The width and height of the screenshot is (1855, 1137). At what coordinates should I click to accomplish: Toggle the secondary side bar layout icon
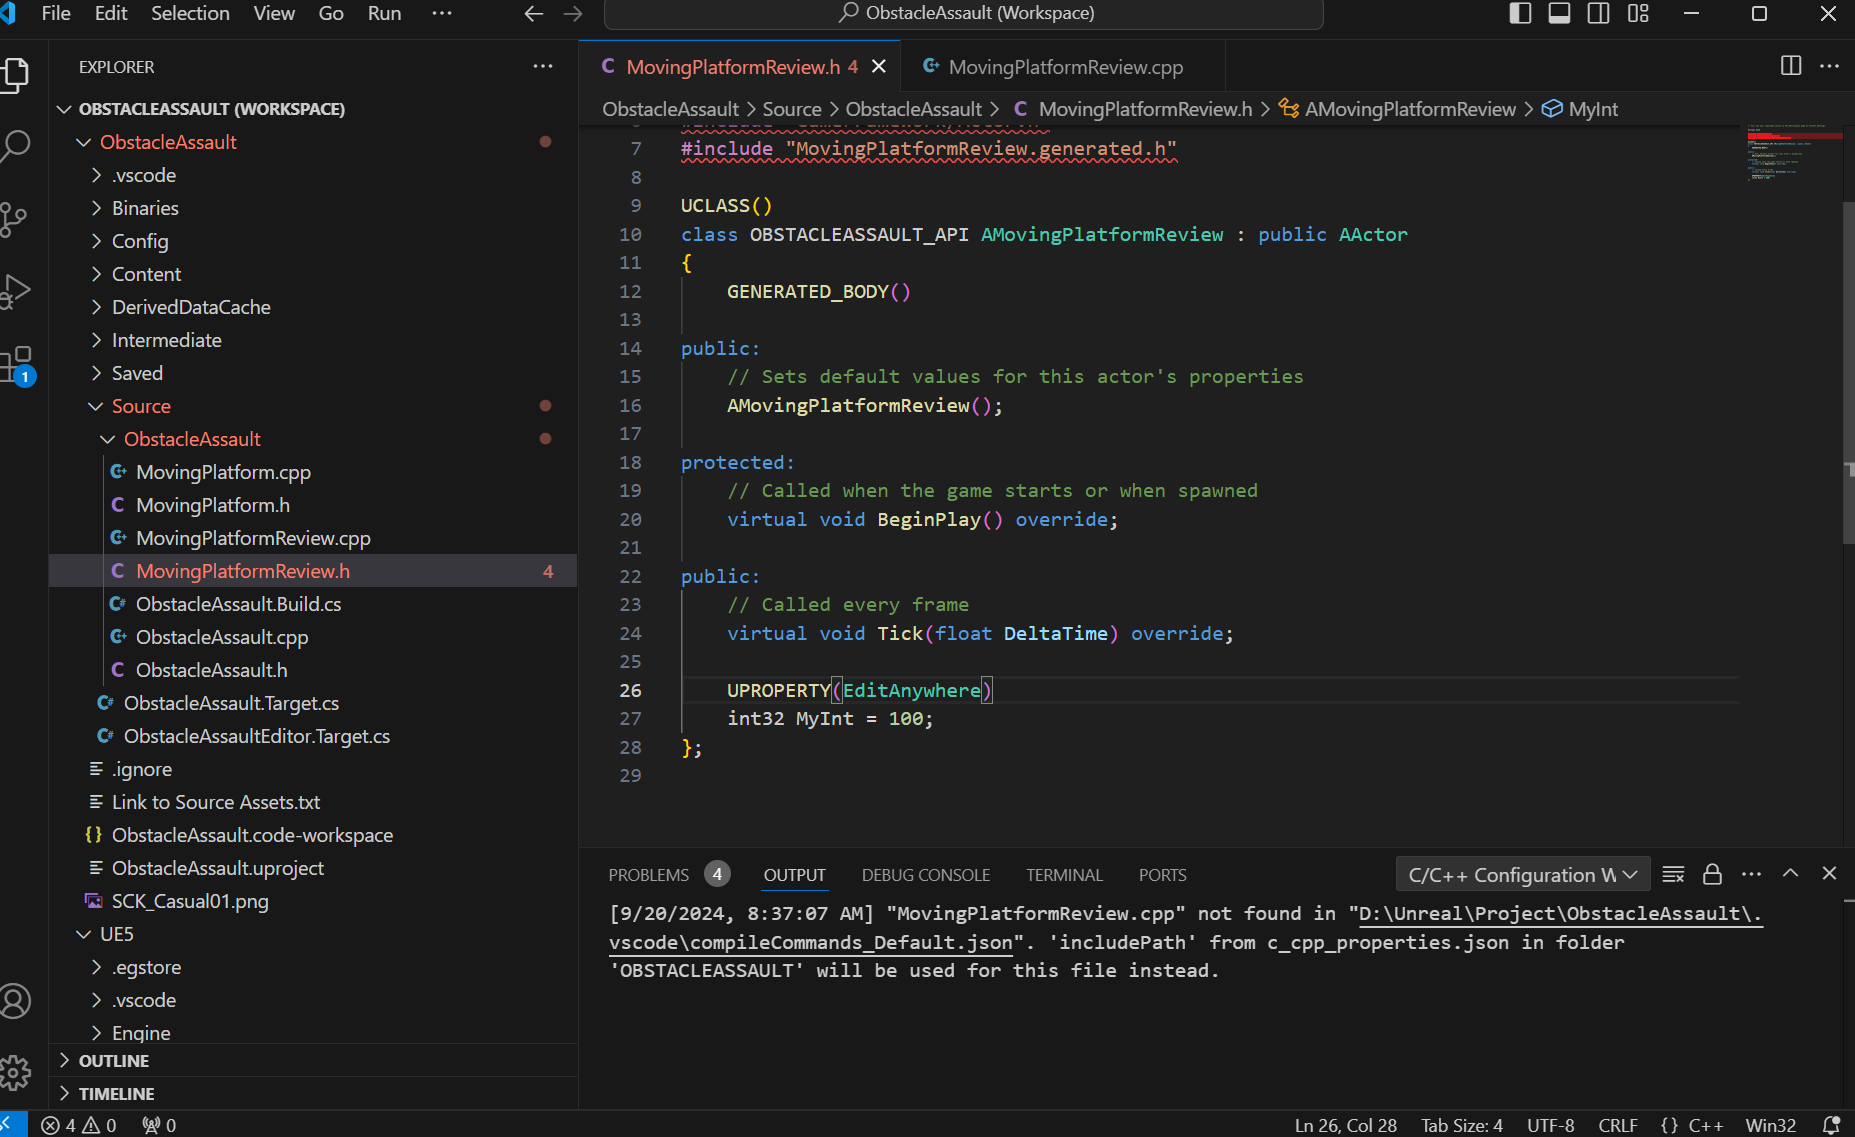click(x=1598, y=13)
